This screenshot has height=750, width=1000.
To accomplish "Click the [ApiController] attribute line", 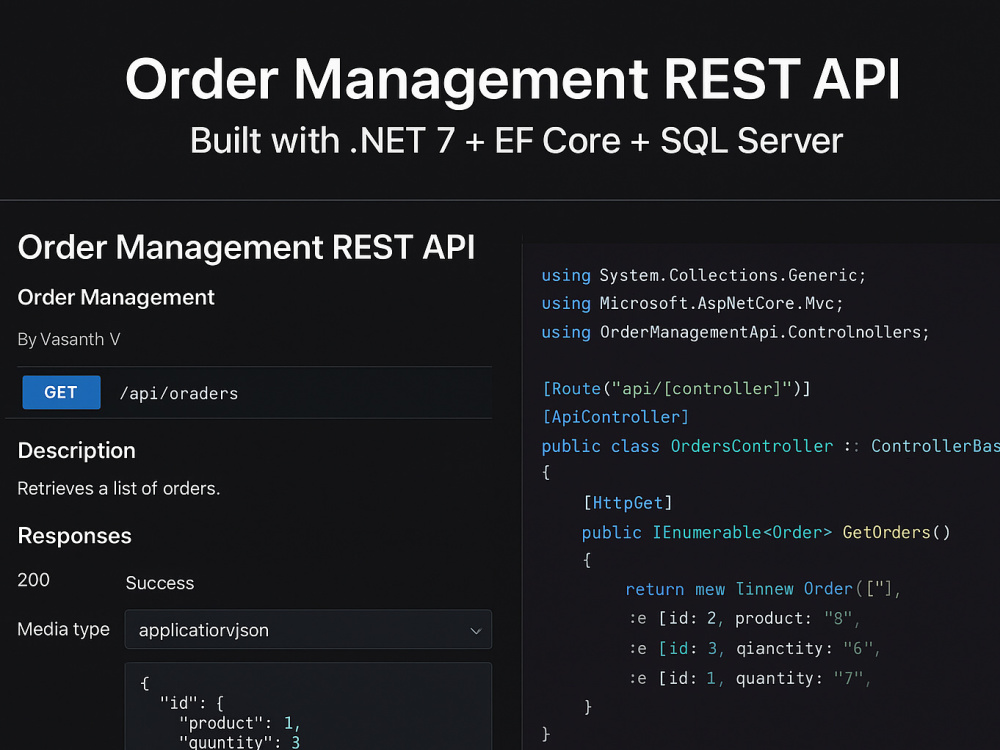I will pyautogui.click(x=615, y=417).
